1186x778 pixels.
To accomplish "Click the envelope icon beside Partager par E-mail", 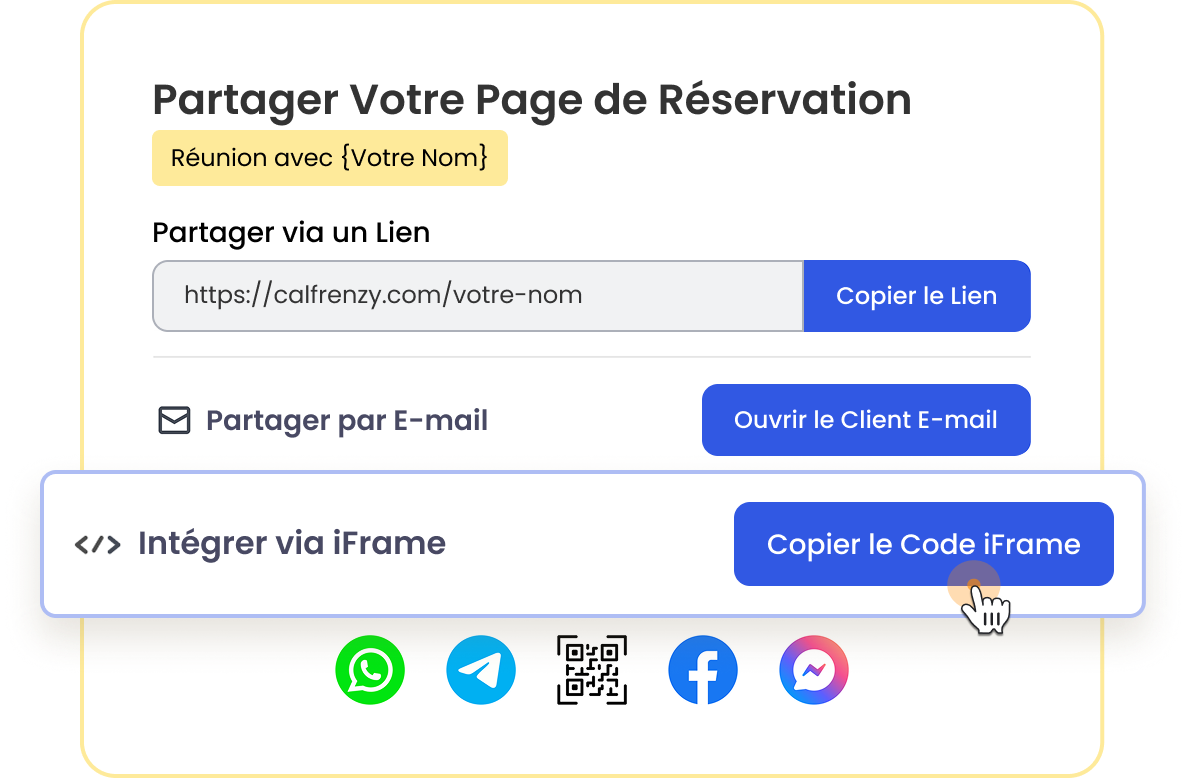I will 174,421.
